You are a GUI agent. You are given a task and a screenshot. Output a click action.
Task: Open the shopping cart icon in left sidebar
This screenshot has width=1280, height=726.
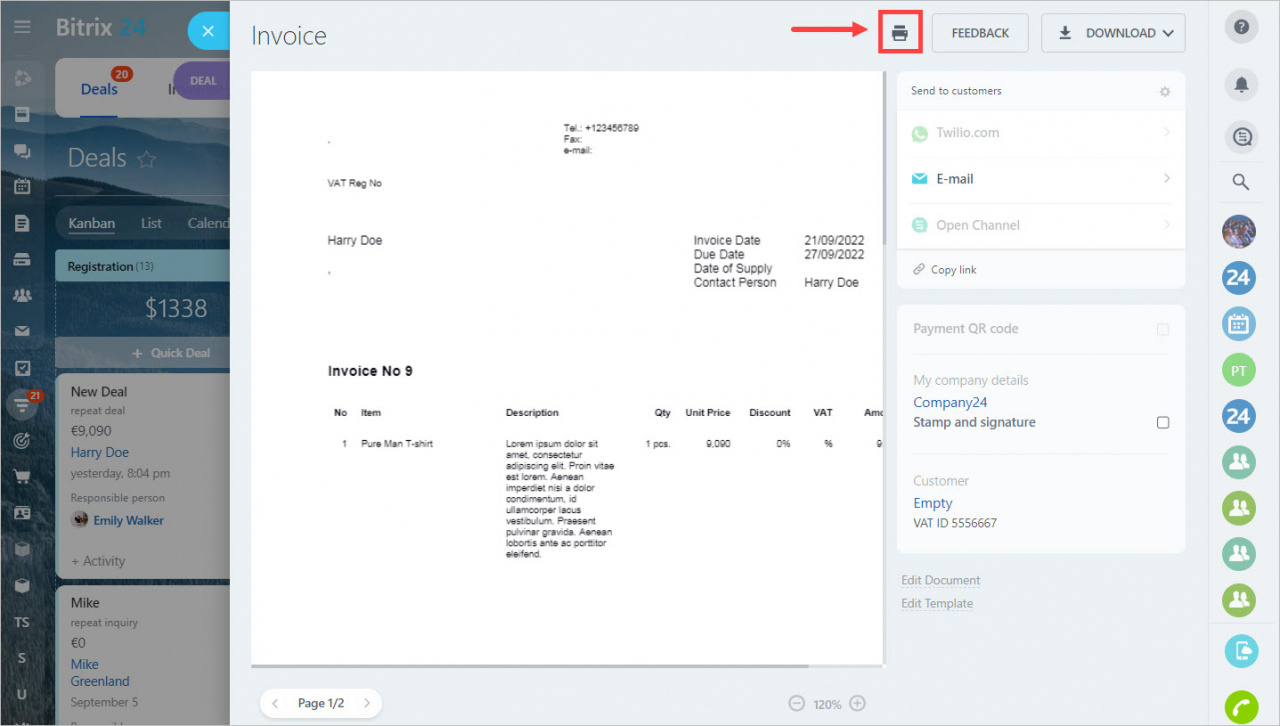click(x=22, y=476)
